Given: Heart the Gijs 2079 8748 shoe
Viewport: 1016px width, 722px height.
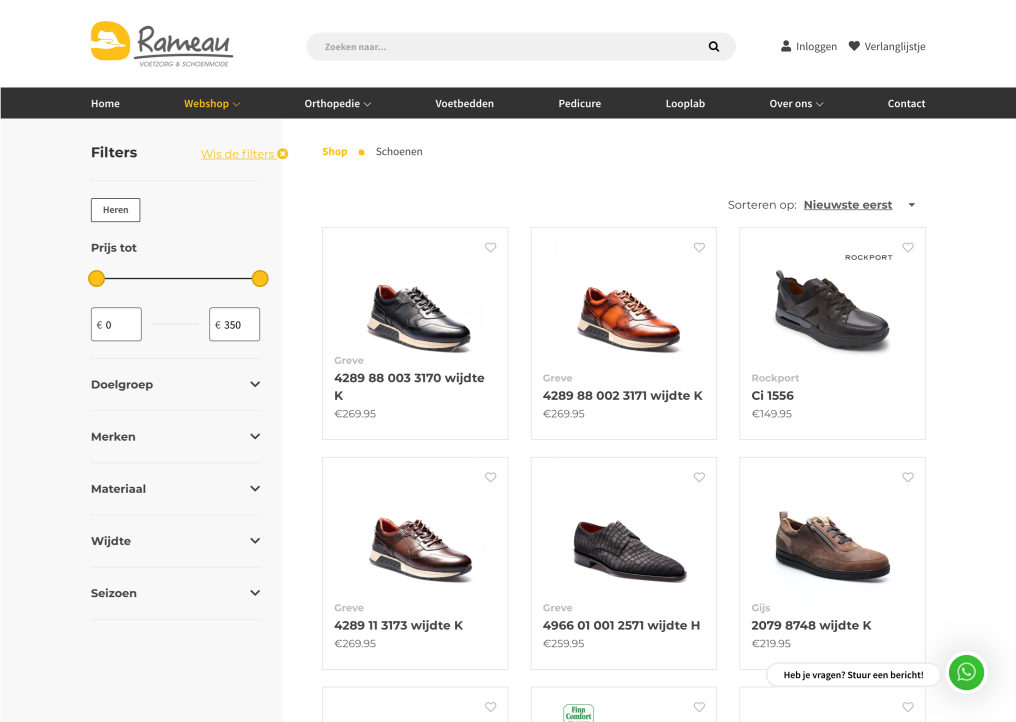Looking at the screenshot, I should (x=908, y=478).
